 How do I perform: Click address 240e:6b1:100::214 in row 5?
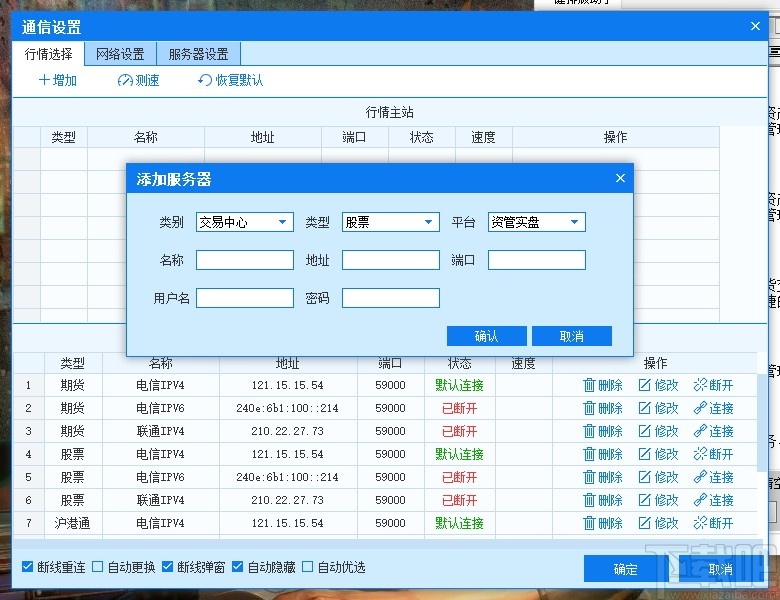point(288,477)
